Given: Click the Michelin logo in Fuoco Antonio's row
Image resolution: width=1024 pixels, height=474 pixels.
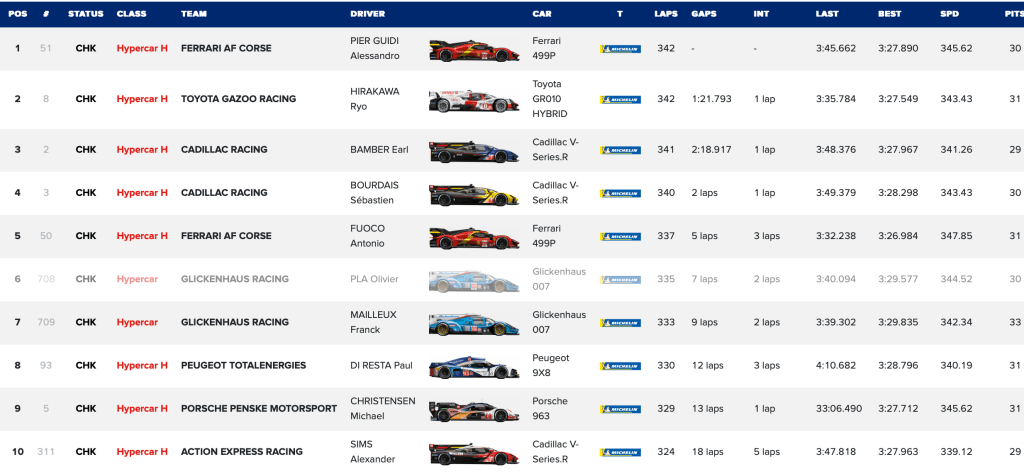Looking at the screenshot, I should pos(620,236).
